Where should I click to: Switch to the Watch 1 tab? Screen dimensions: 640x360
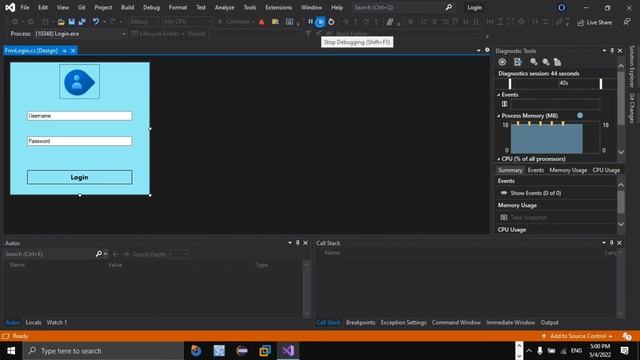coord(57,322)
